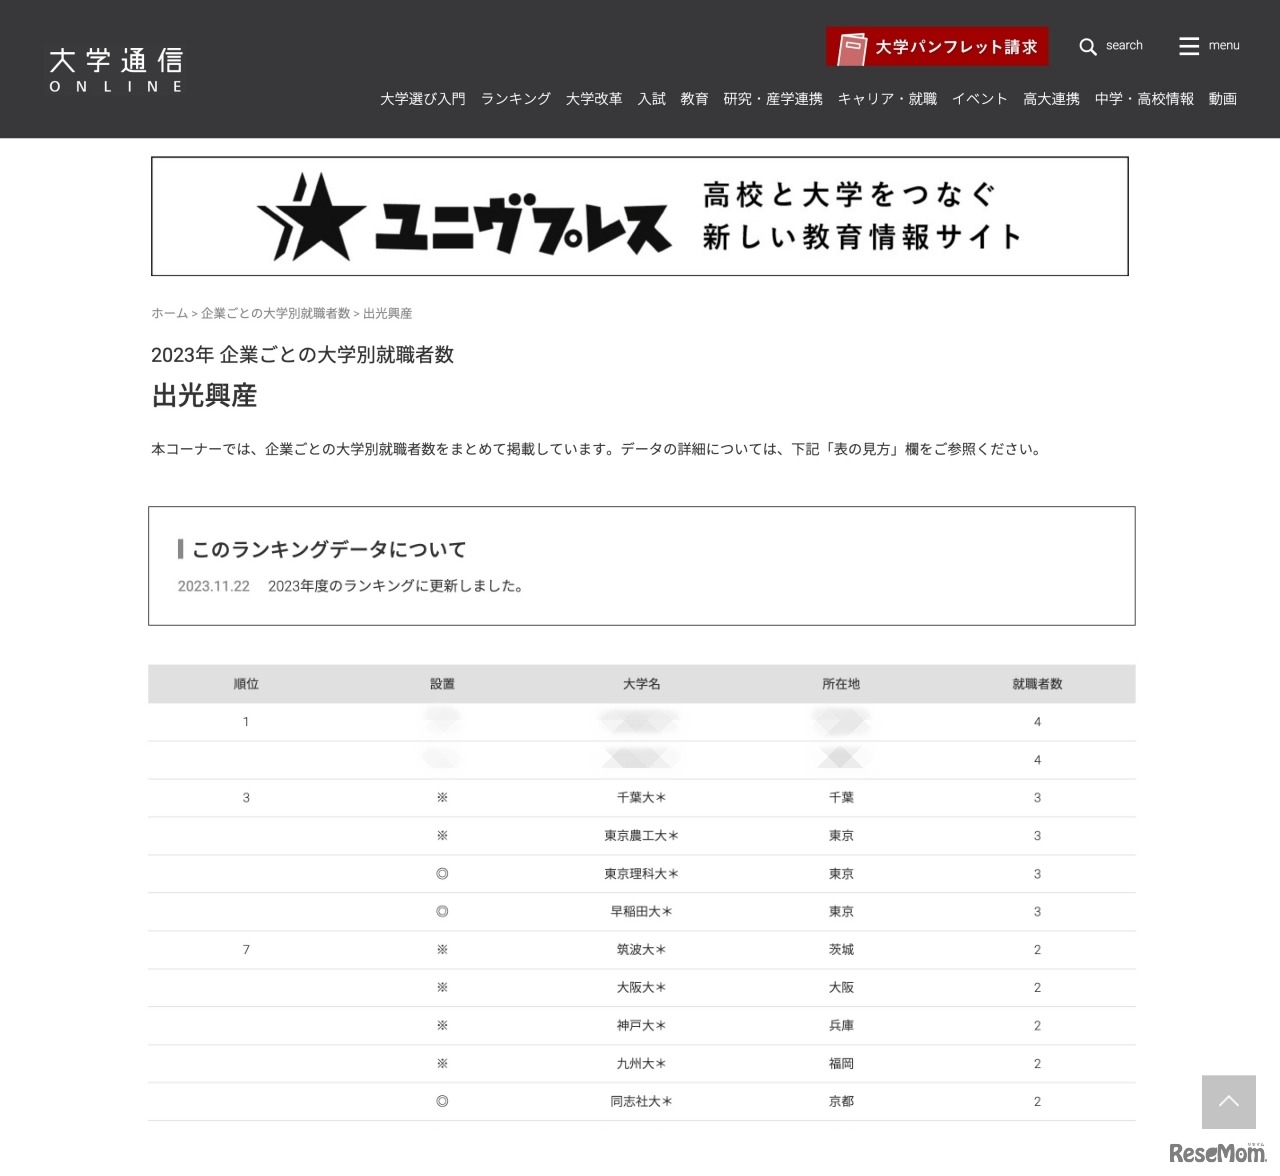The image size is (1280, 1176).
Task: Click the 所在地 column header
Action: (x=841, y=684)
